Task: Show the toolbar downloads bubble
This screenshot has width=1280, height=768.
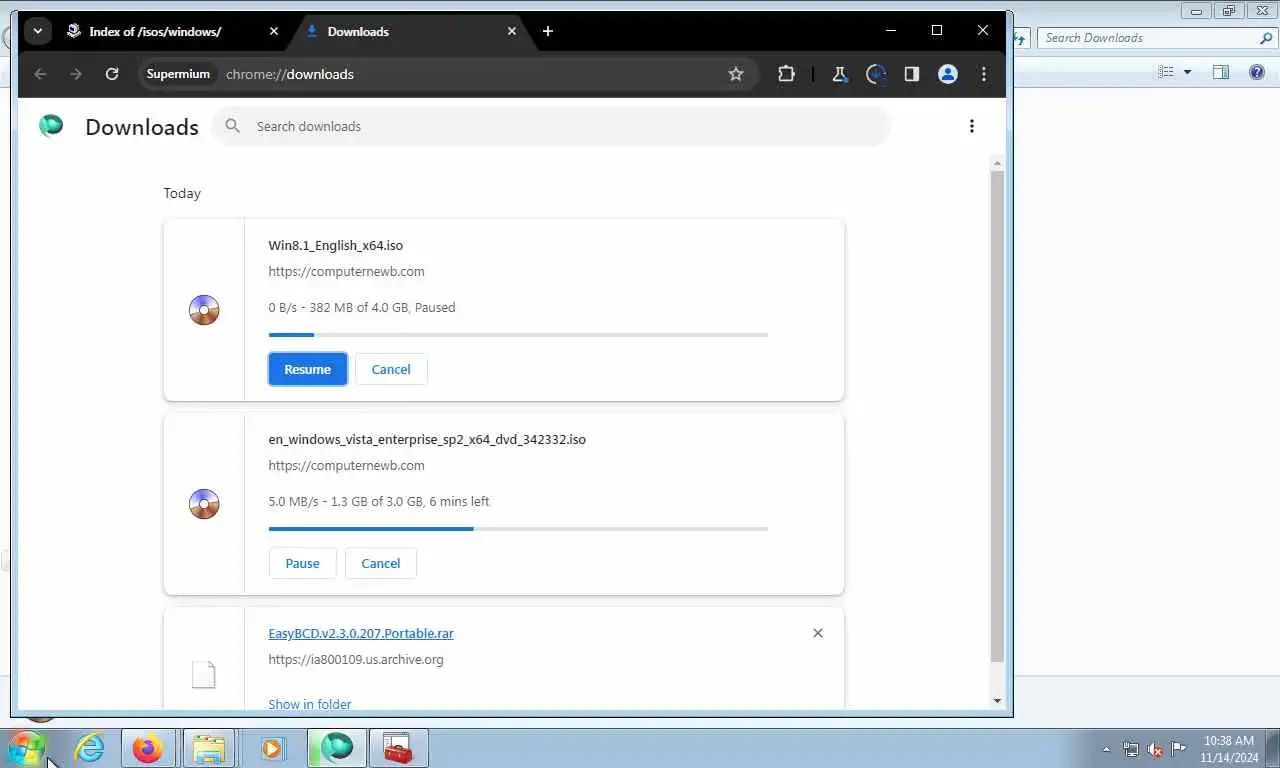Action: (876, 74)
